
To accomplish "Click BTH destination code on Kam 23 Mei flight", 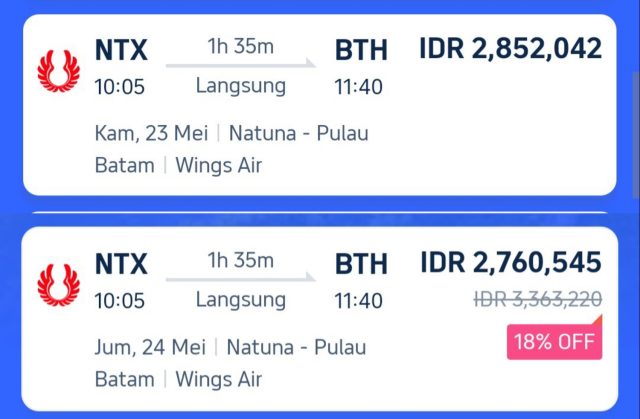I will (361, 50).
